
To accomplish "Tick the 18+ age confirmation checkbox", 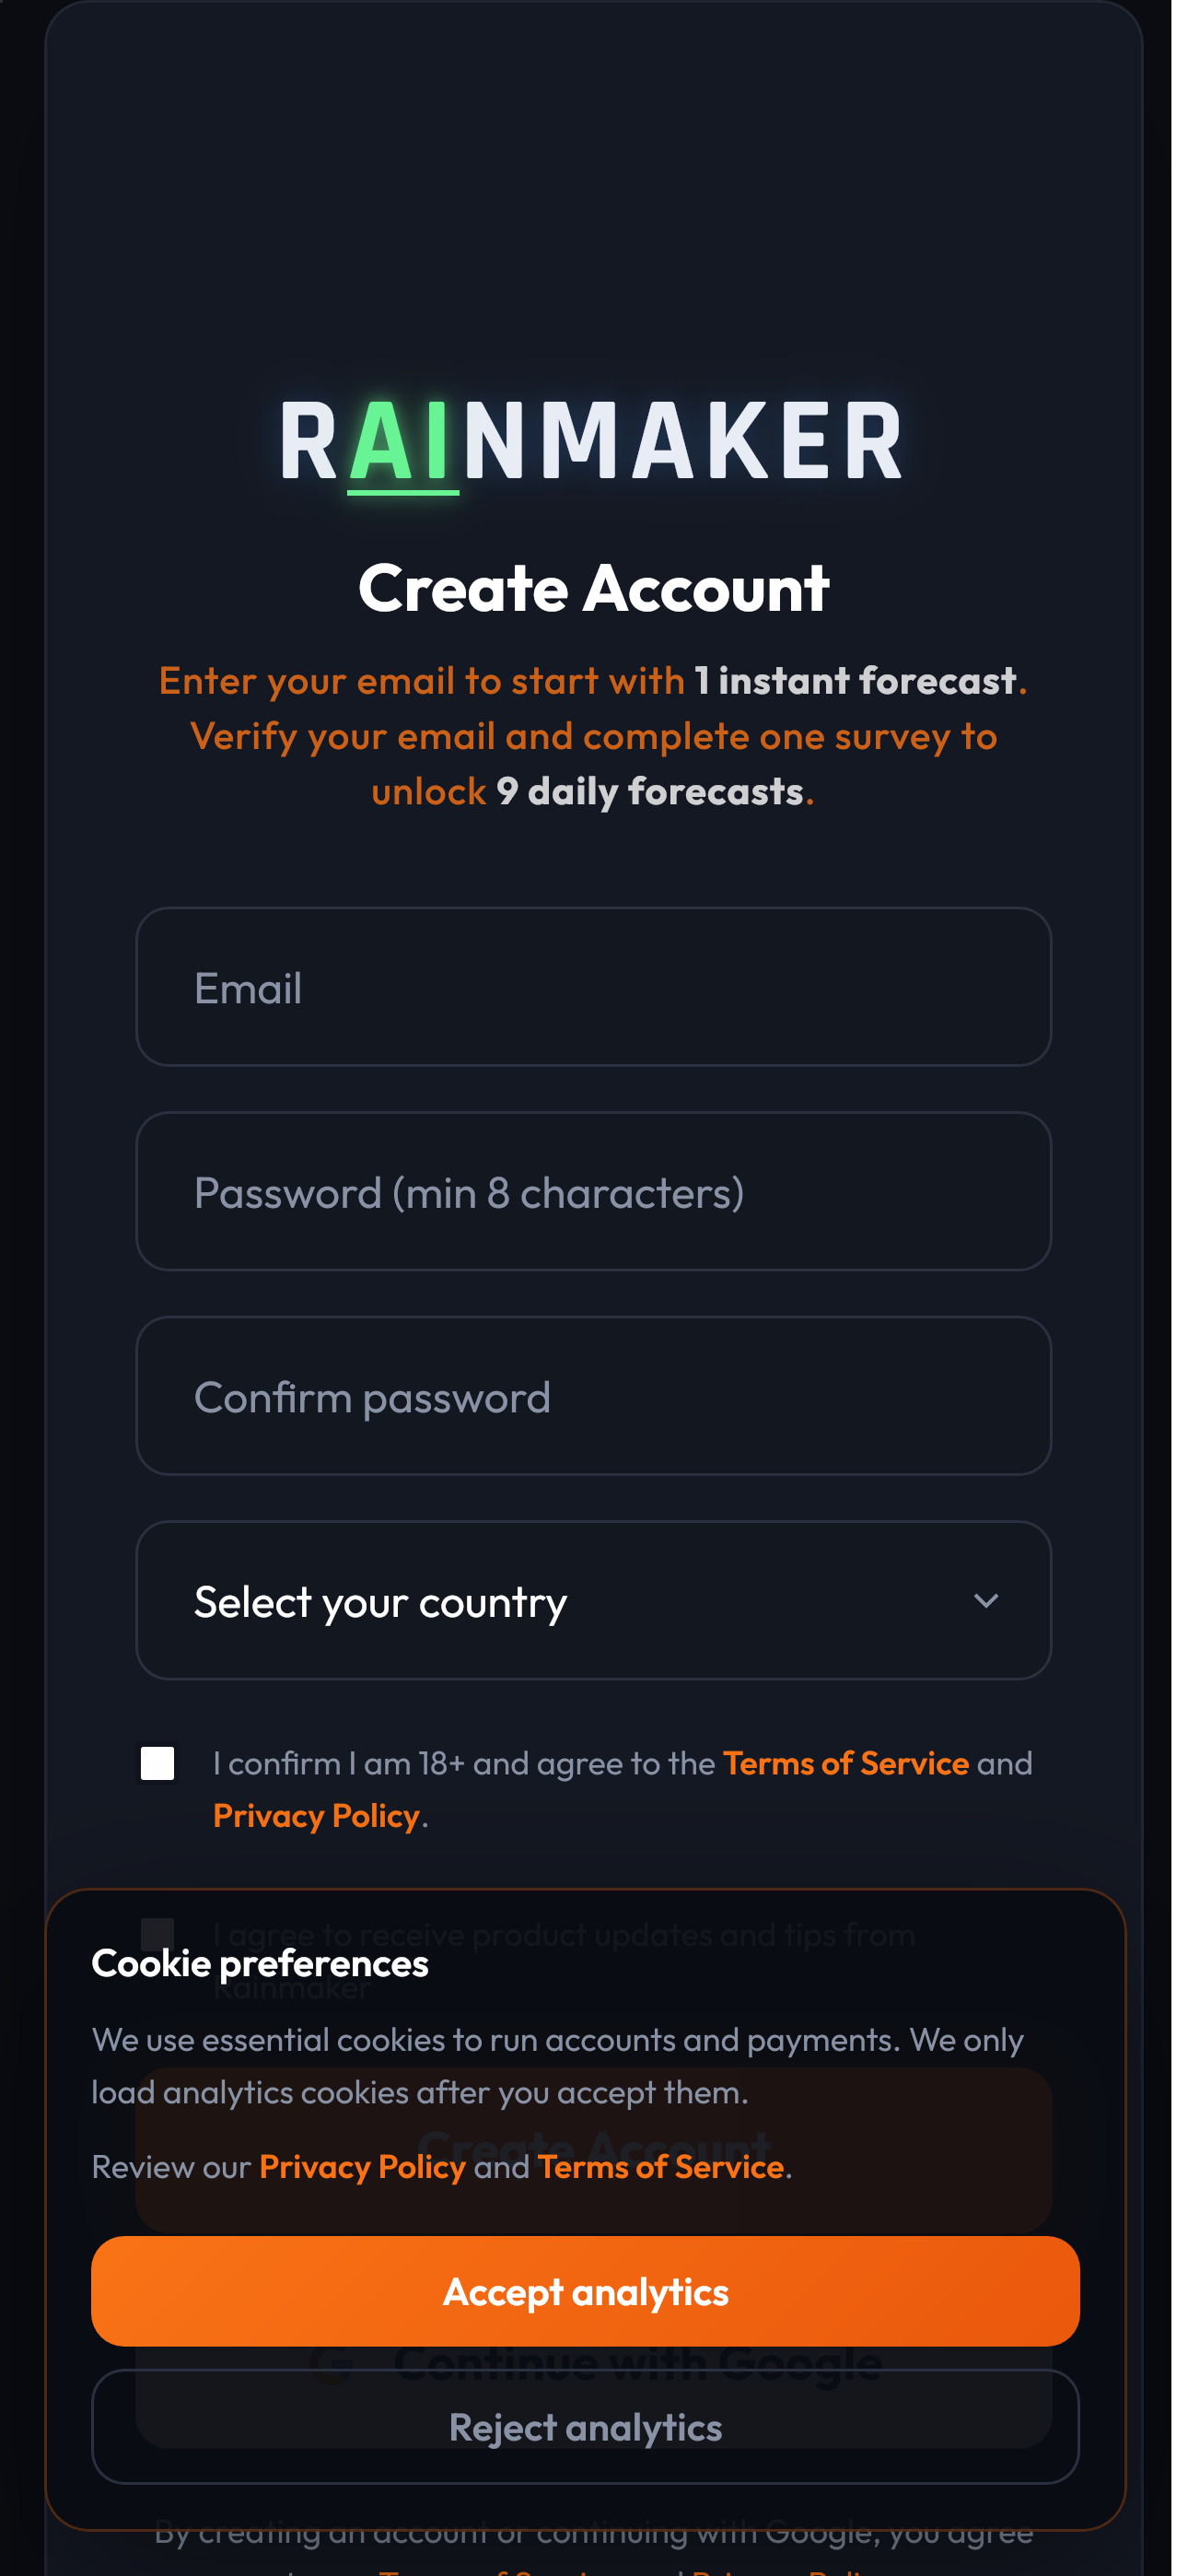I will (x=158, y=1763).
